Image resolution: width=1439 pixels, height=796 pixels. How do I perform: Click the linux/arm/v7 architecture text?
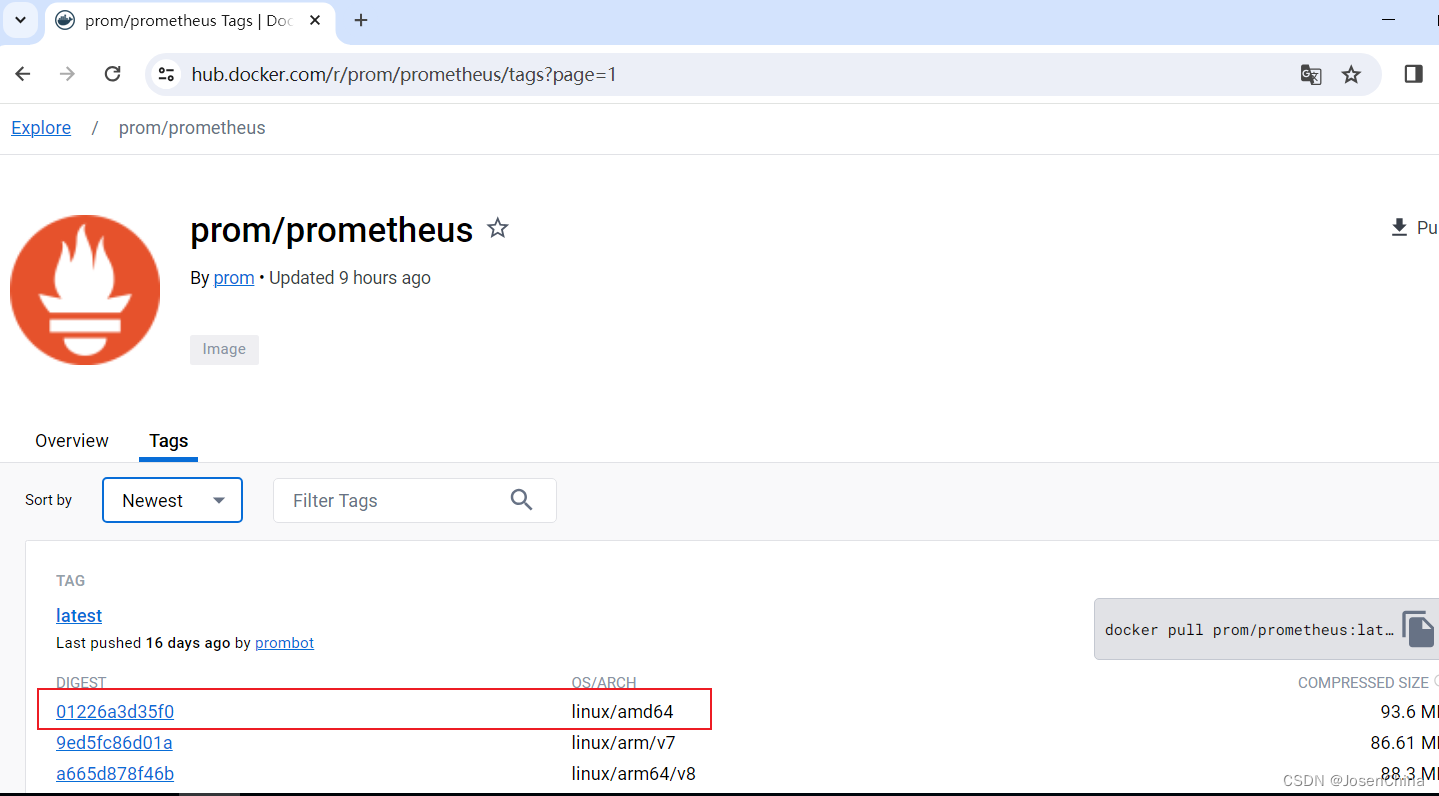[x=624, y=743]
